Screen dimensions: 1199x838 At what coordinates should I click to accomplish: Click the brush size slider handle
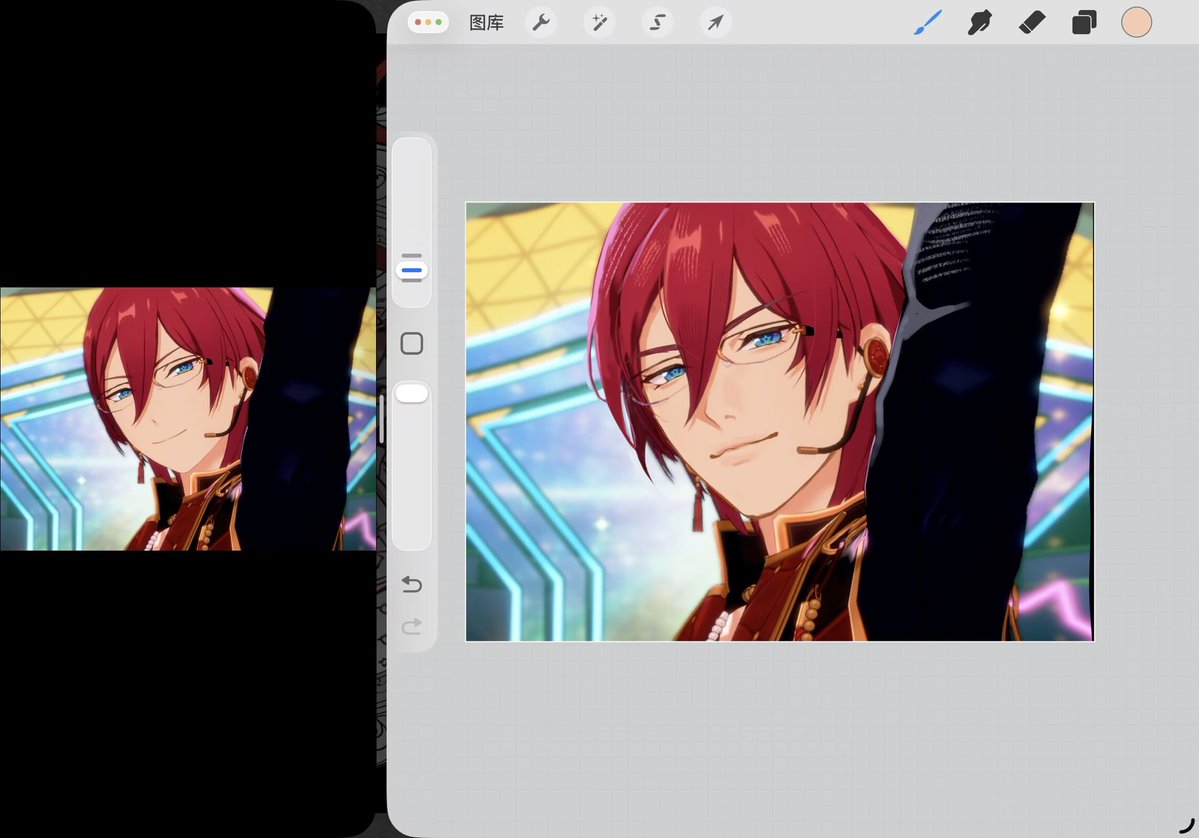coord(411,270)
